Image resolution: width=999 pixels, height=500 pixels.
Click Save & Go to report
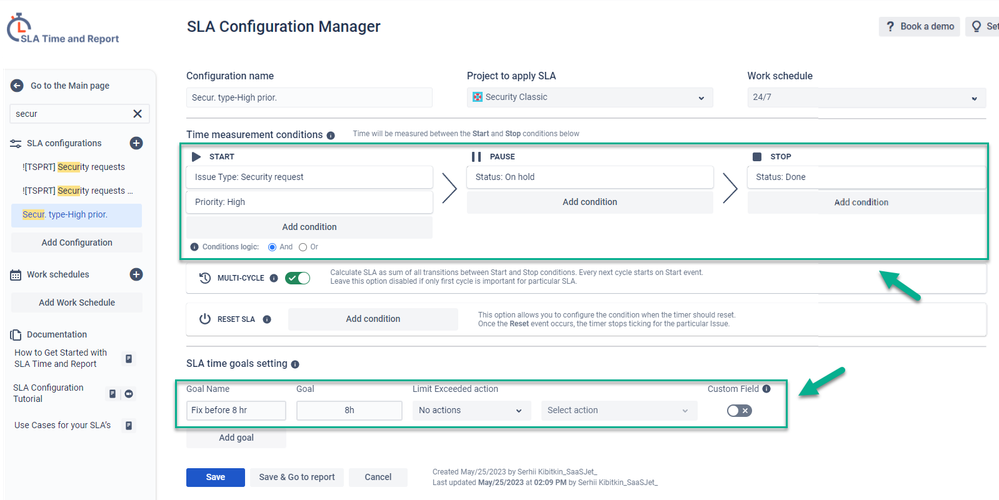tap(297, 478)
